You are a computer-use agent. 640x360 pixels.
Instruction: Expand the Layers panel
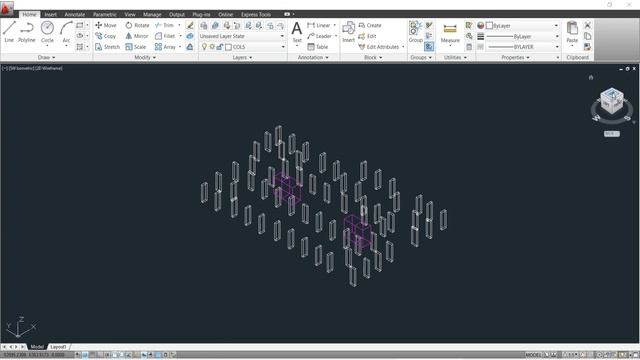coord(242,58)
